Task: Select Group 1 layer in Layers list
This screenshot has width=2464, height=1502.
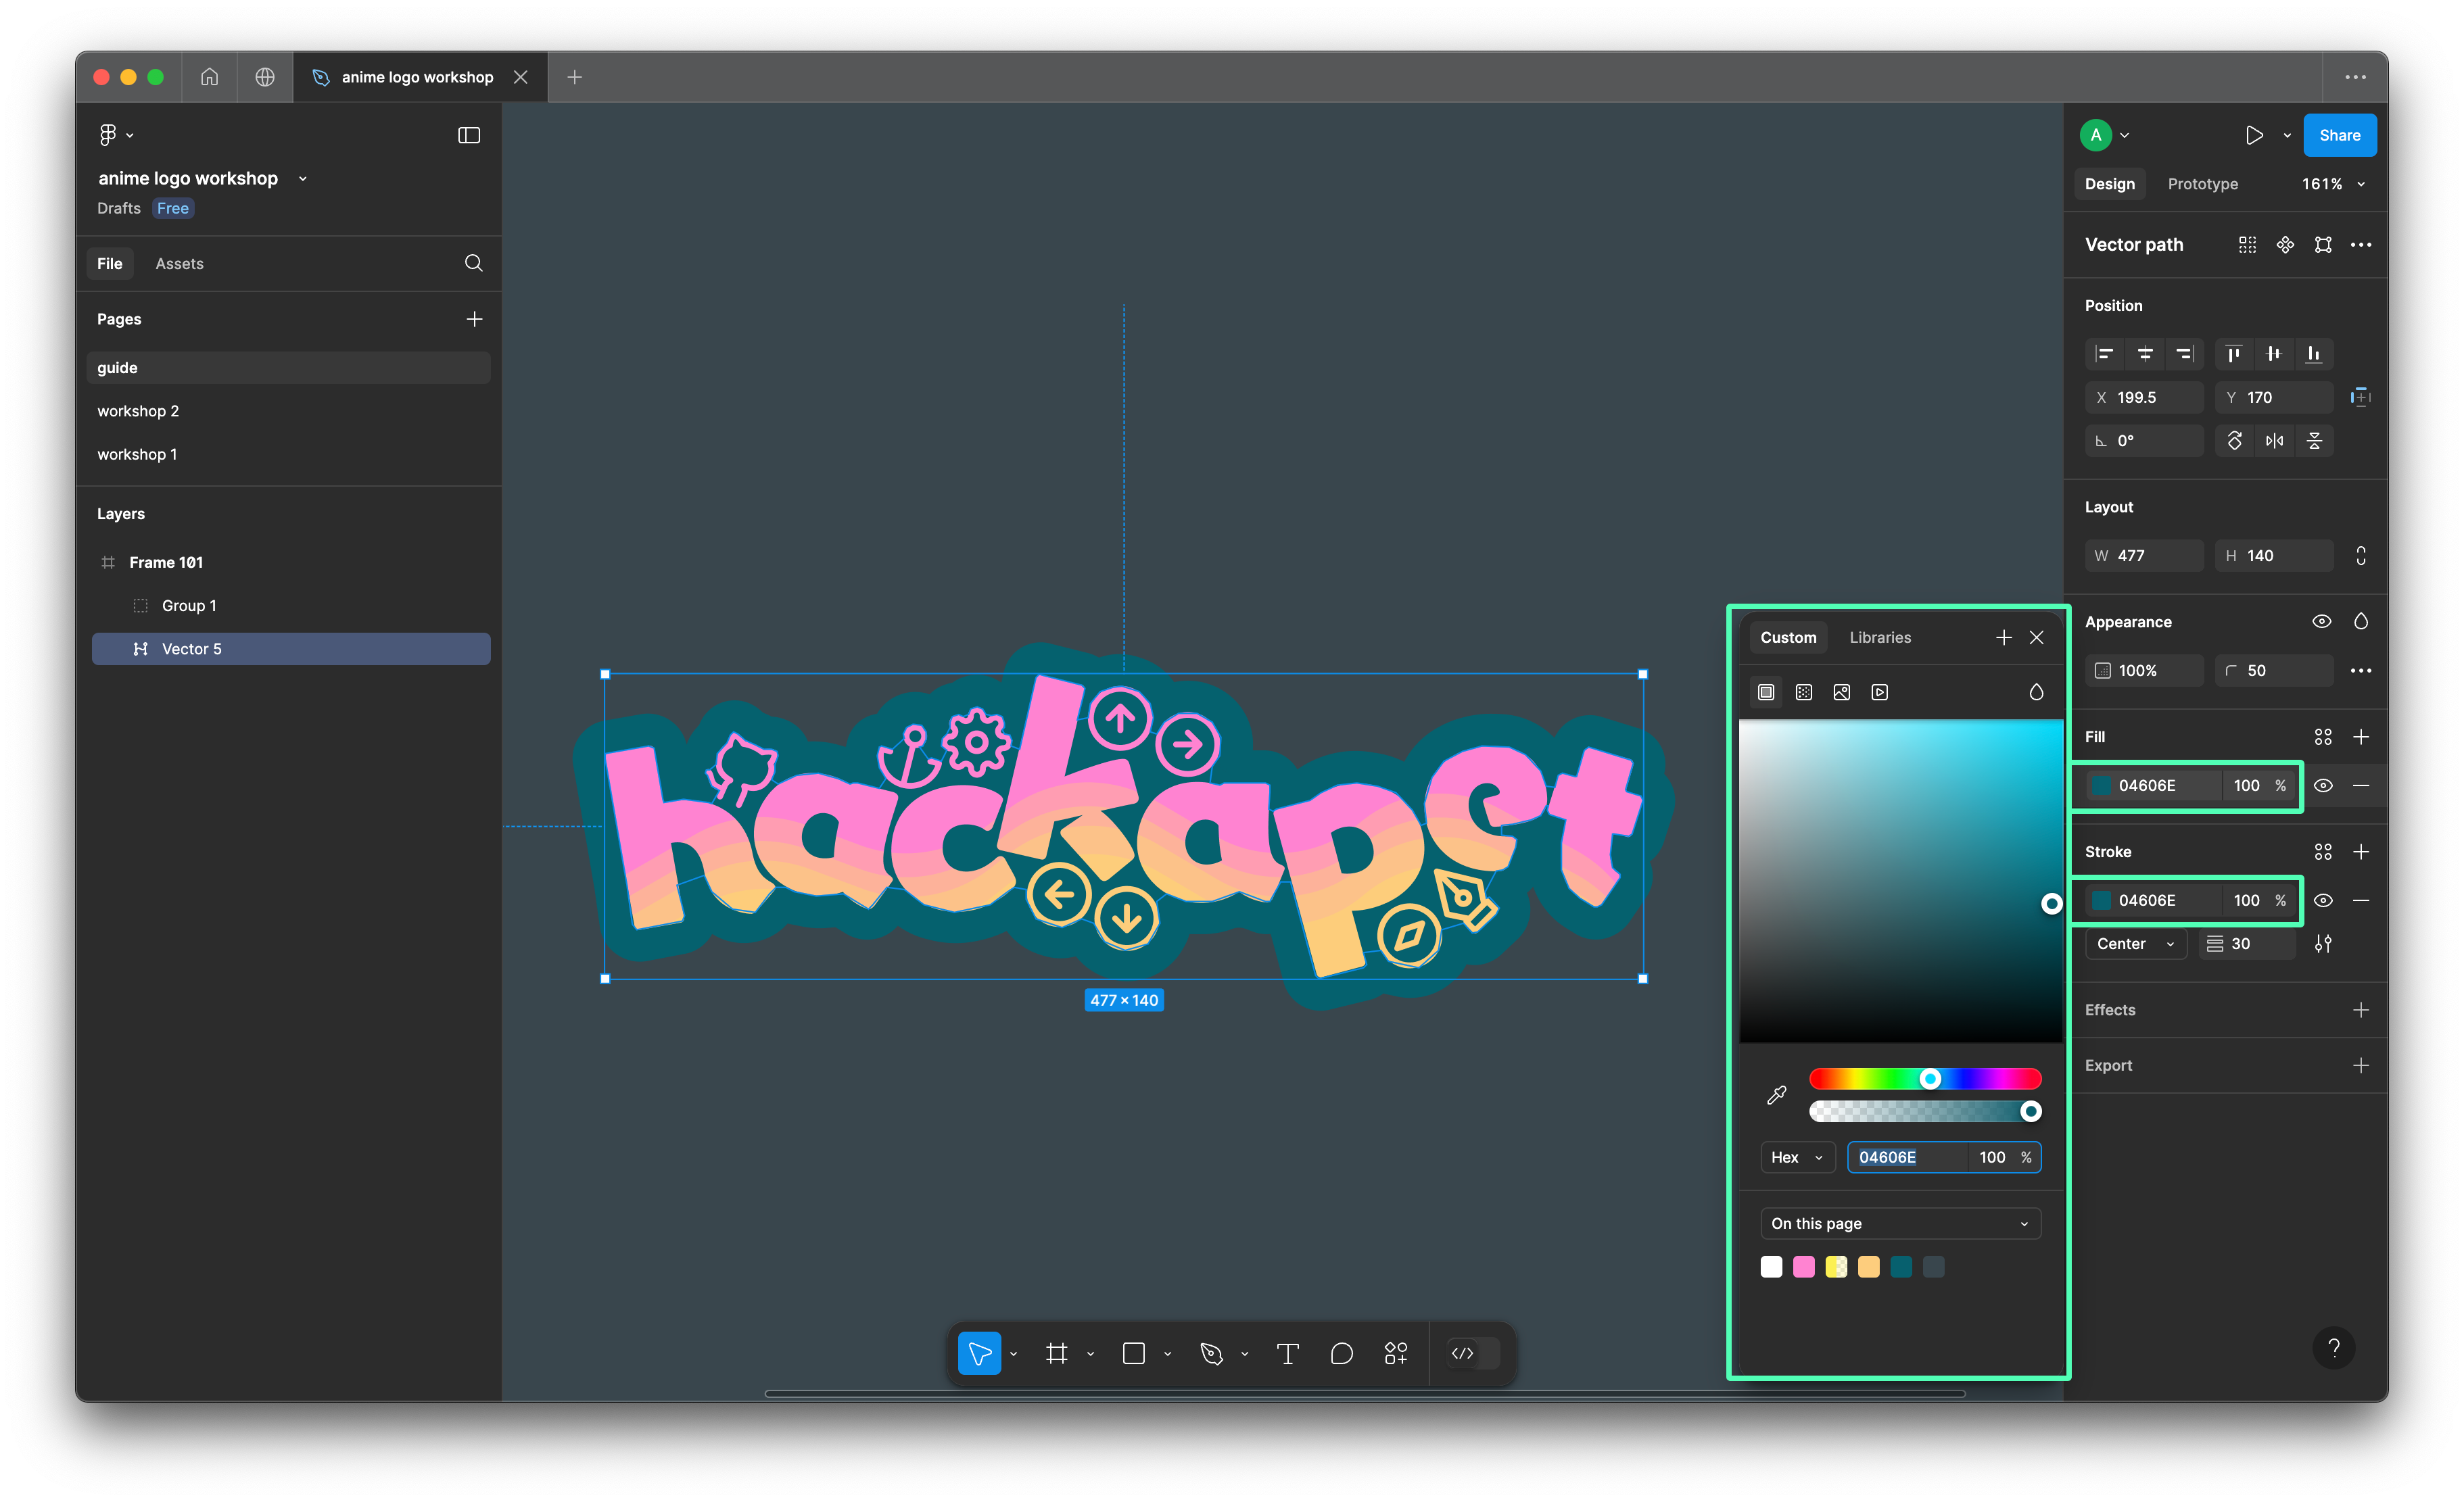Action: pyautogui.click(x=189, y=605)
